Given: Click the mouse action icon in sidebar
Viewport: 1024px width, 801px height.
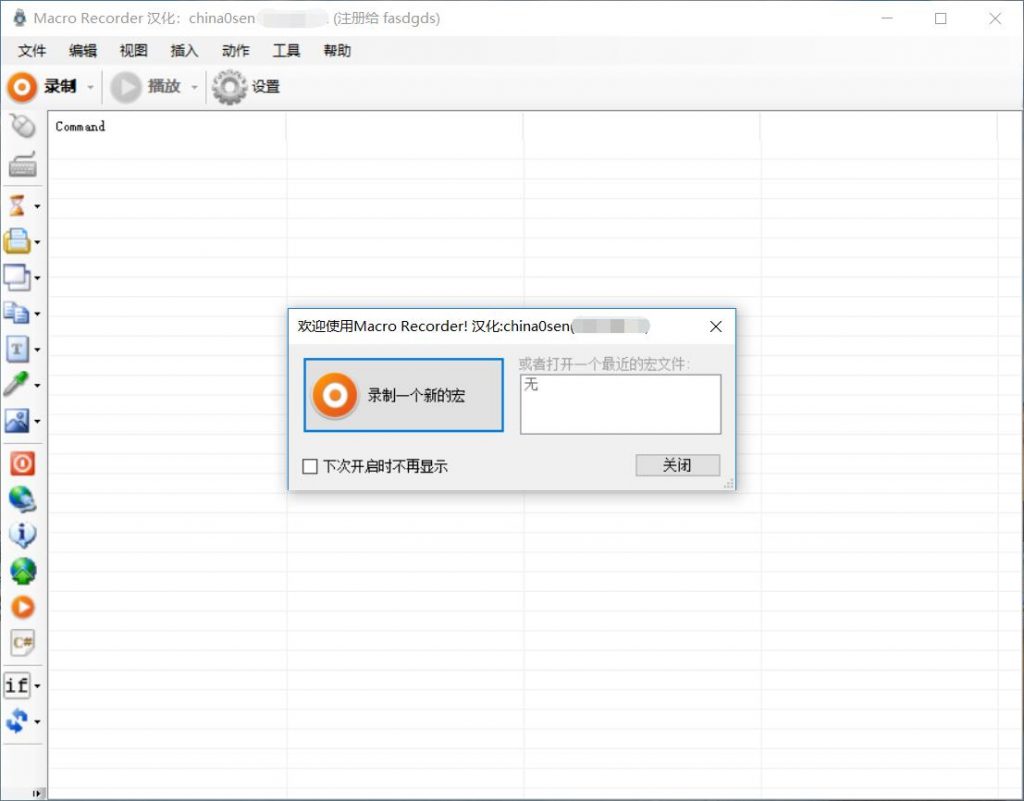Looking at the screenshot, I should pos(22,126).
